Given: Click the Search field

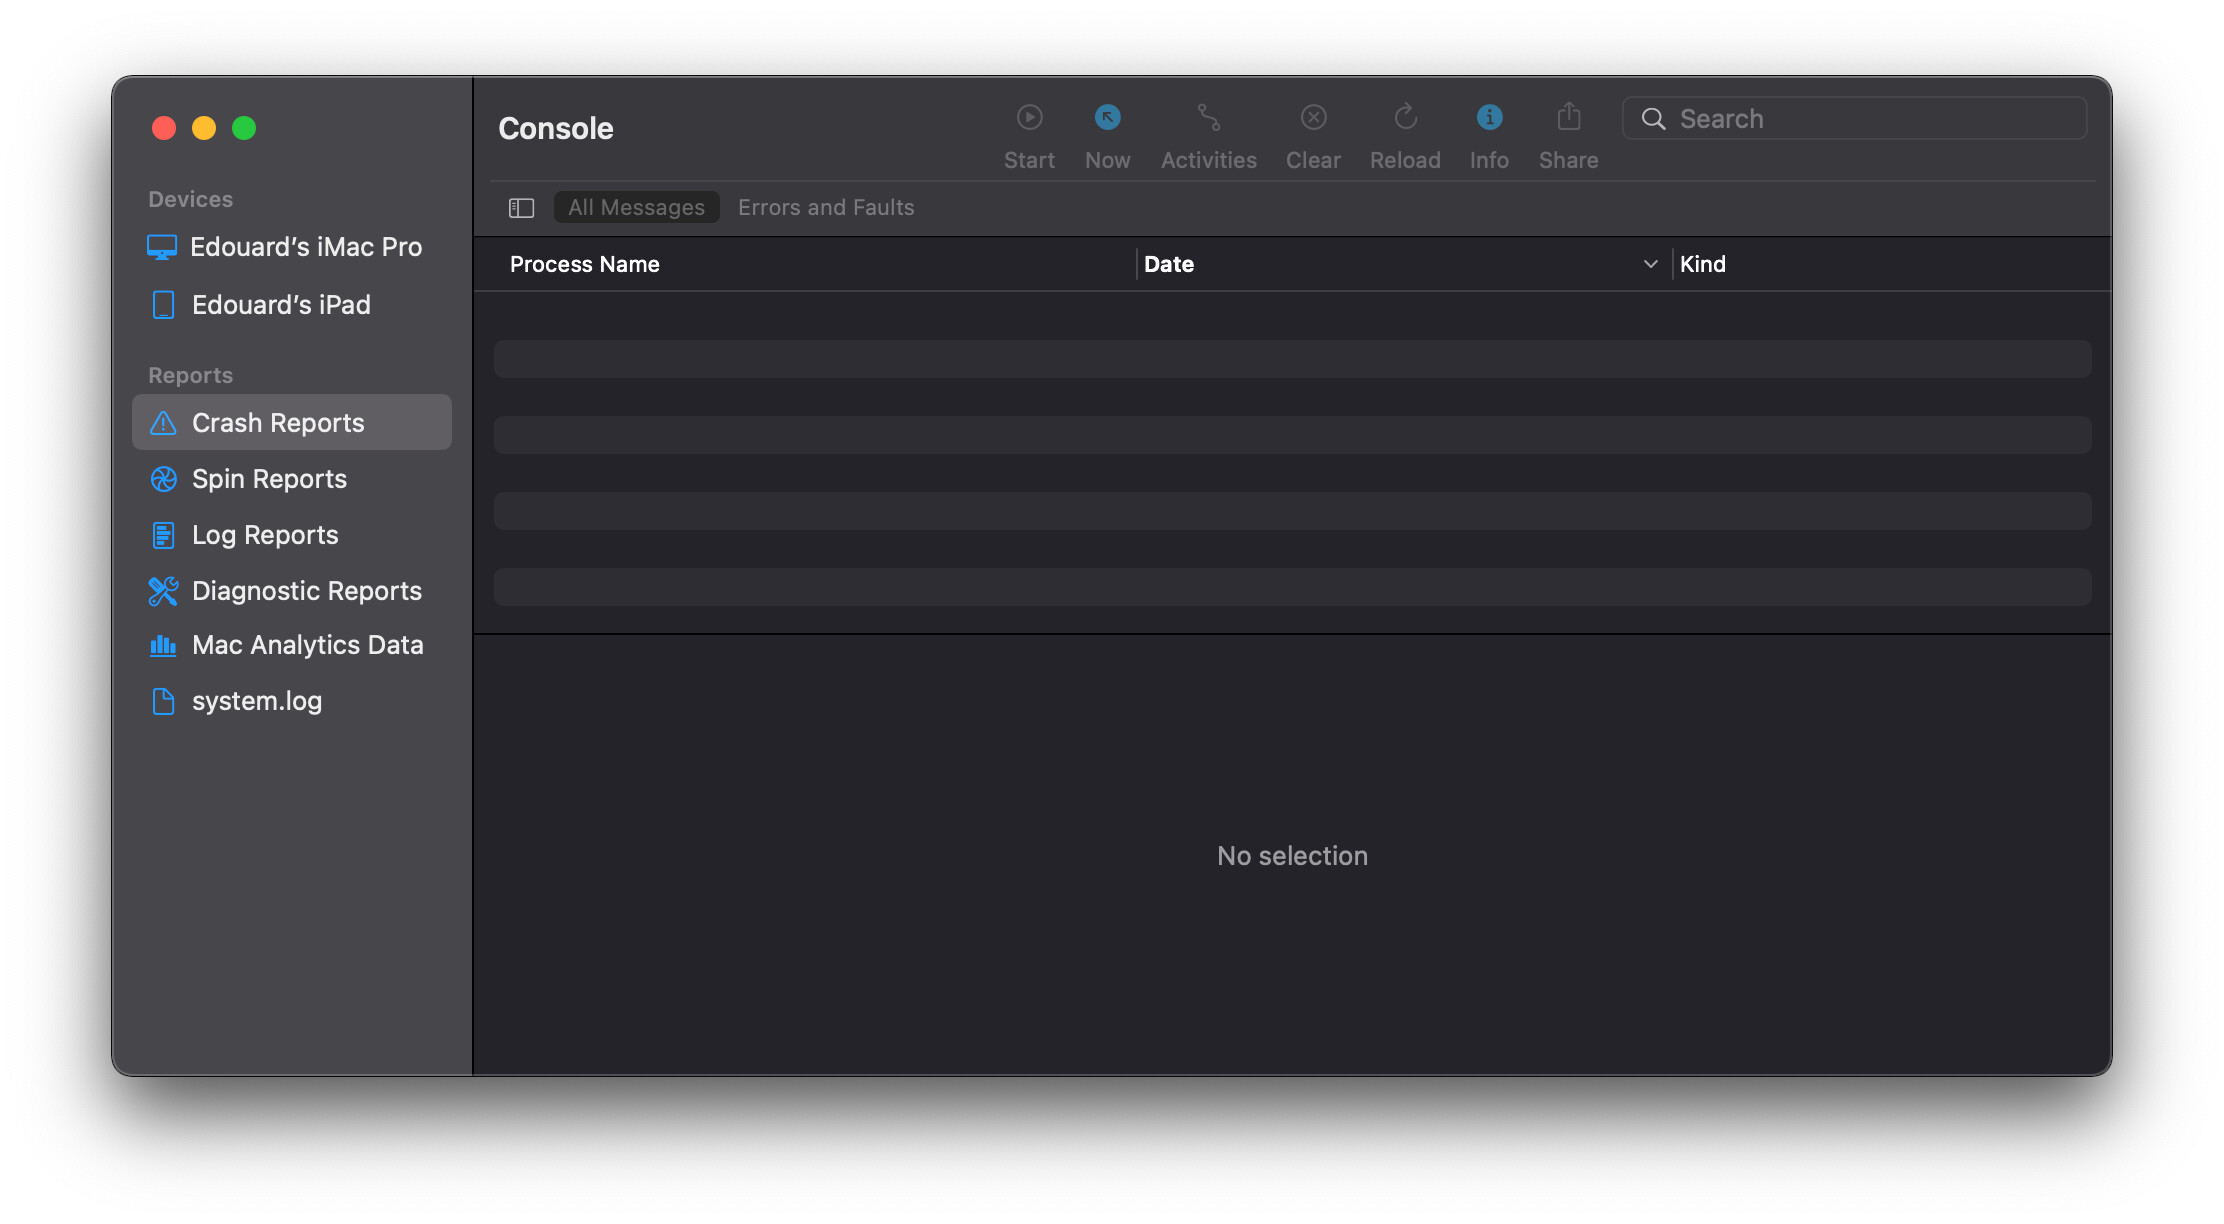Looking at the screenshot, I should pyautogui.click(x=1854, y=119).
